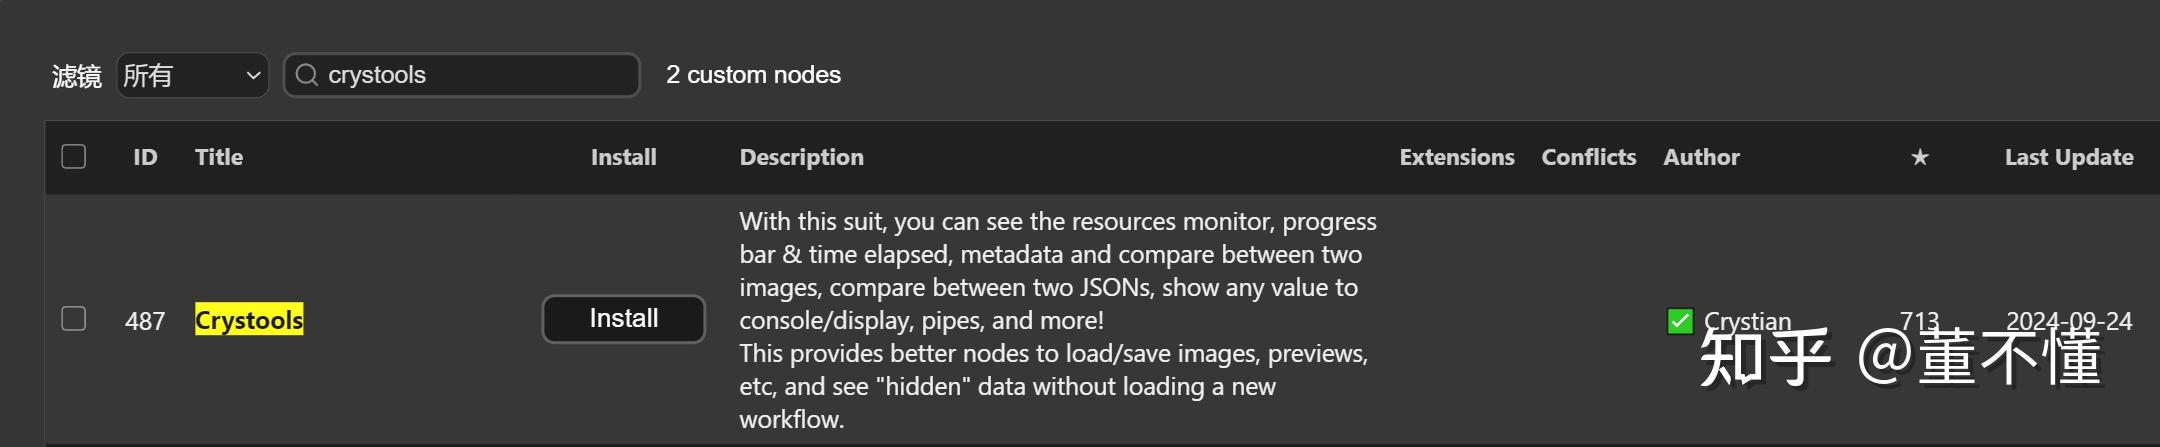2160x447 pixels.
Task: Sort nodes by Title column header
Action: [219, 157]
